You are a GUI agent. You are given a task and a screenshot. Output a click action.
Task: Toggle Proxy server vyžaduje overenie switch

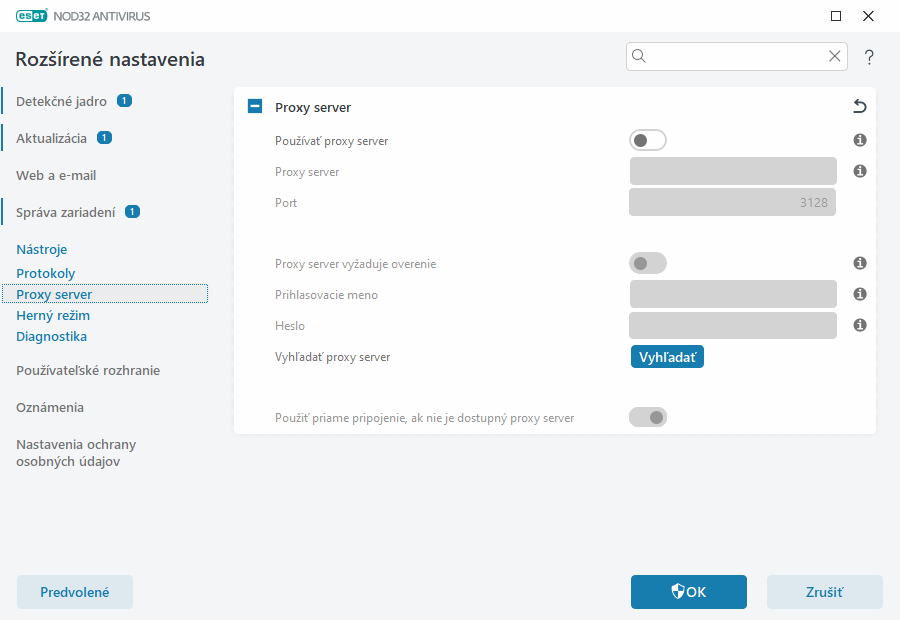coord(648,264)
